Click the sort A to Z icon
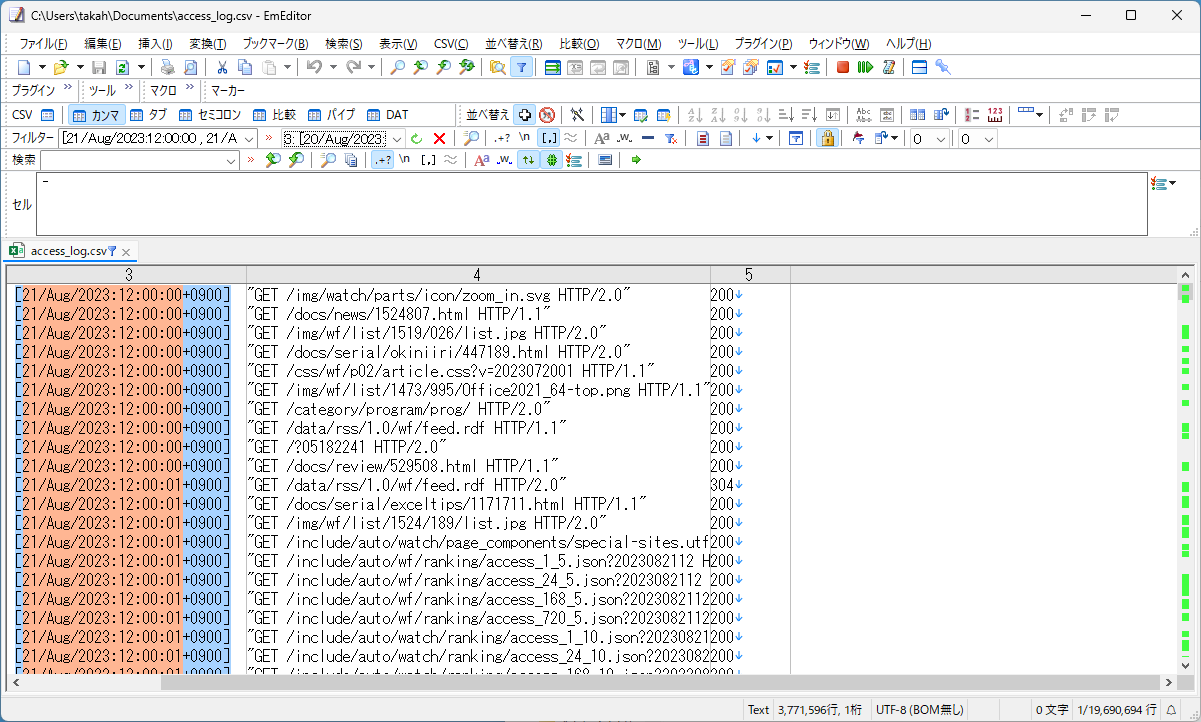The height and width of the screenshot is (722, 1201). pyautogui.click(x=695, y=115)
